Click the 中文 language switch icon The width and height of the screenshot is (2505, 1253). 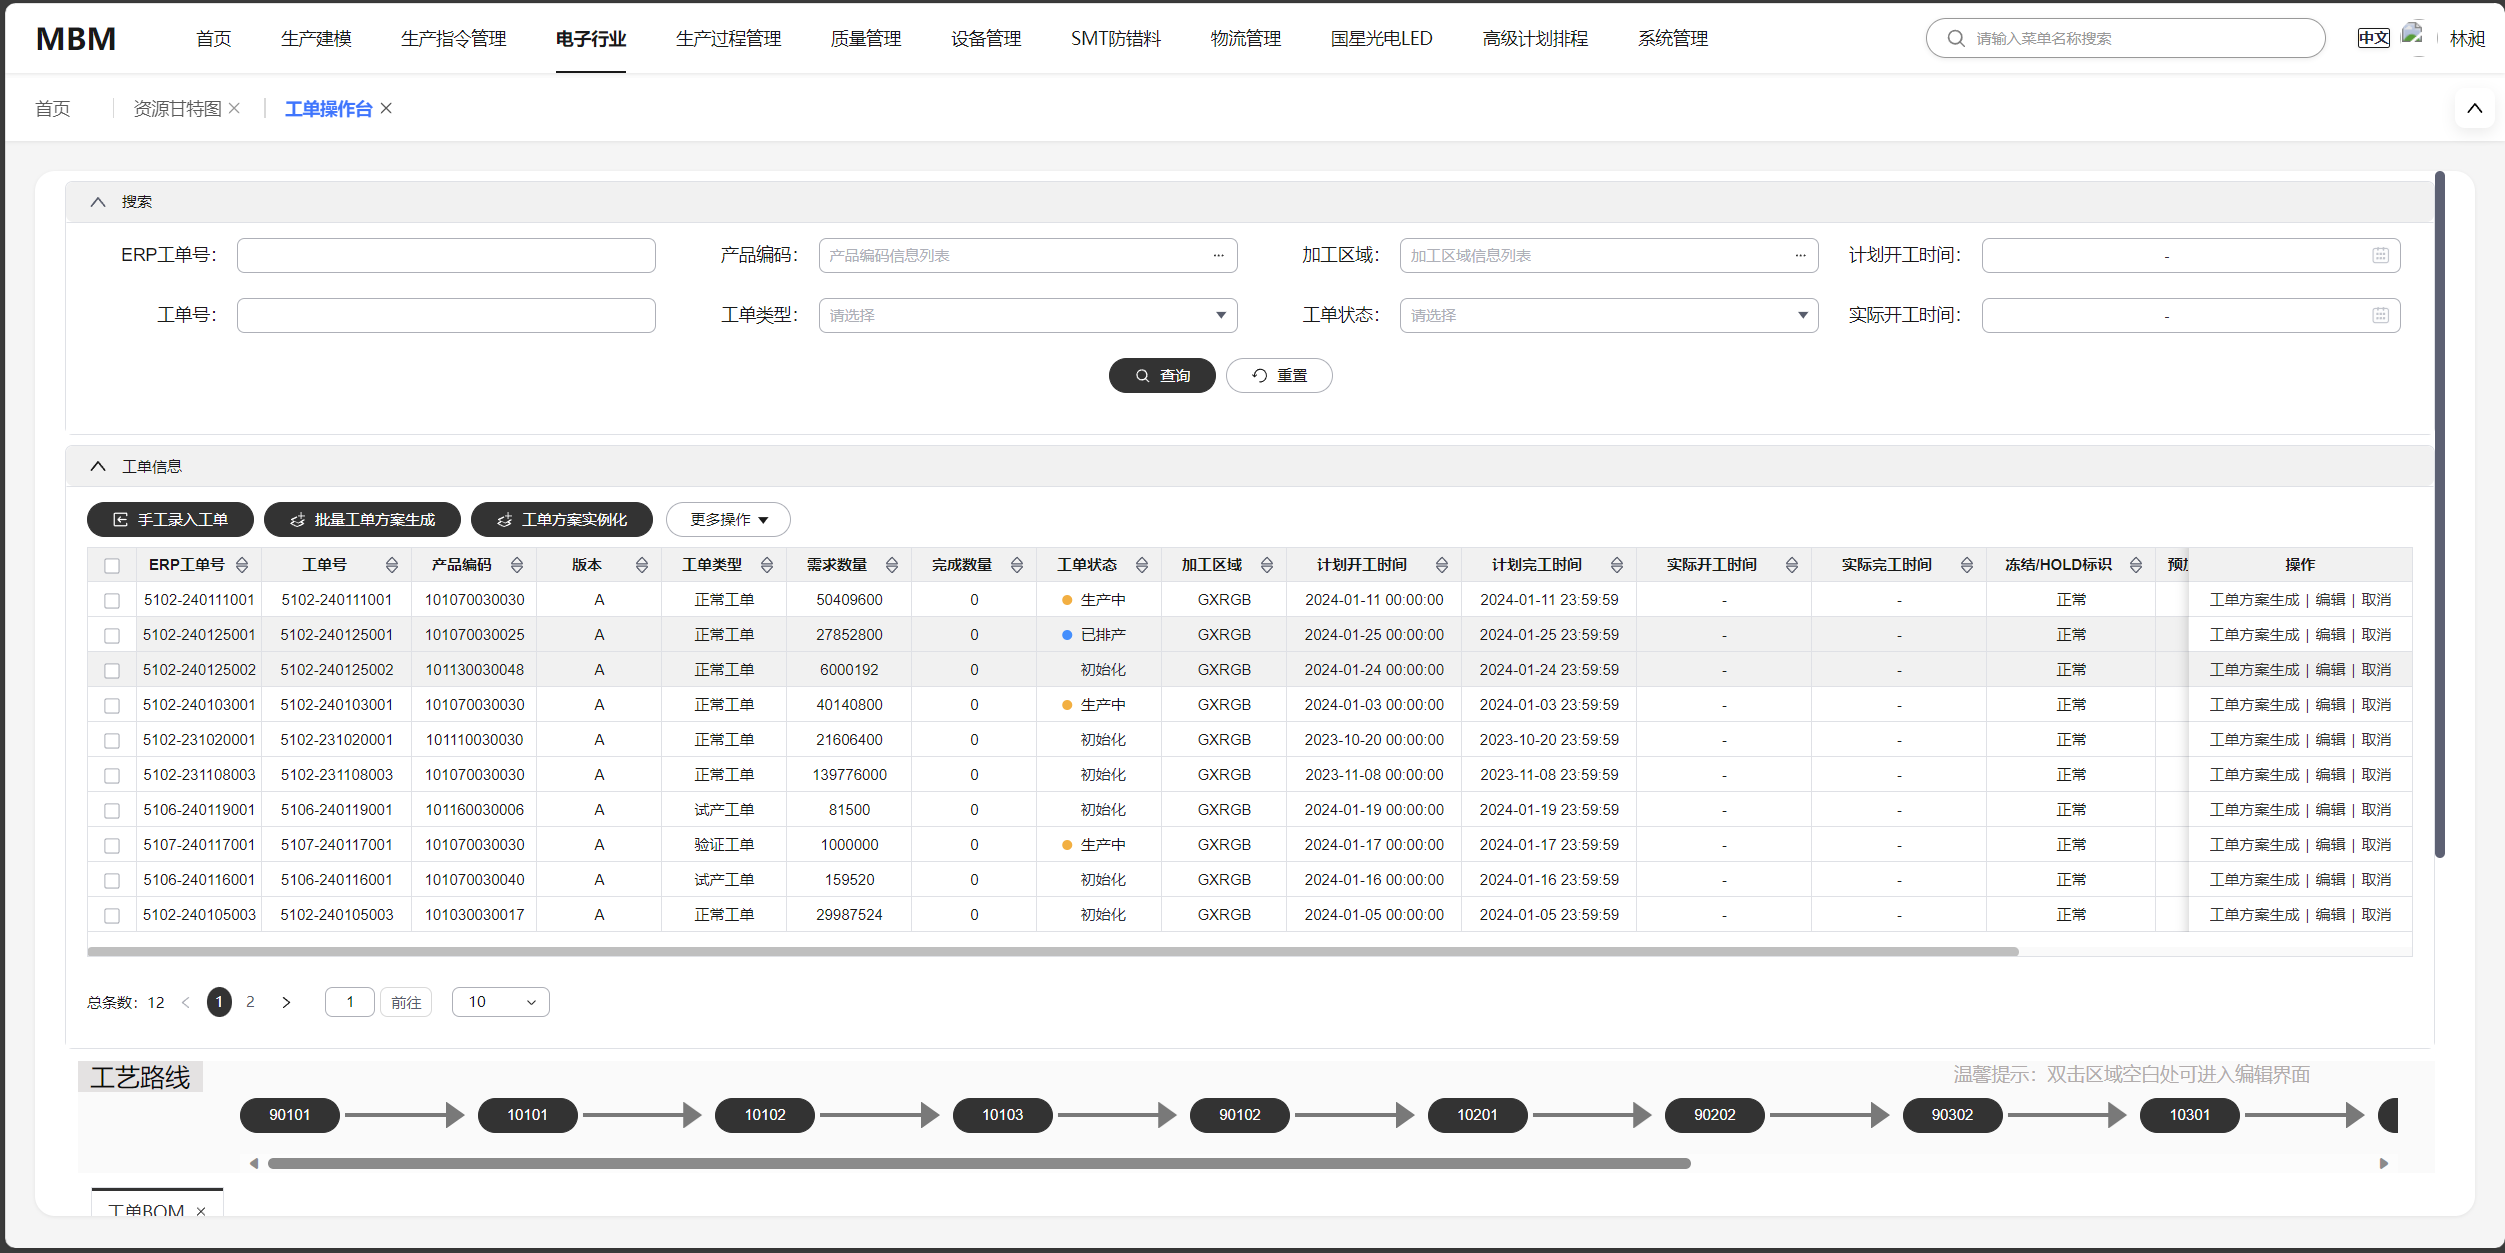[x=2373, y=37]
